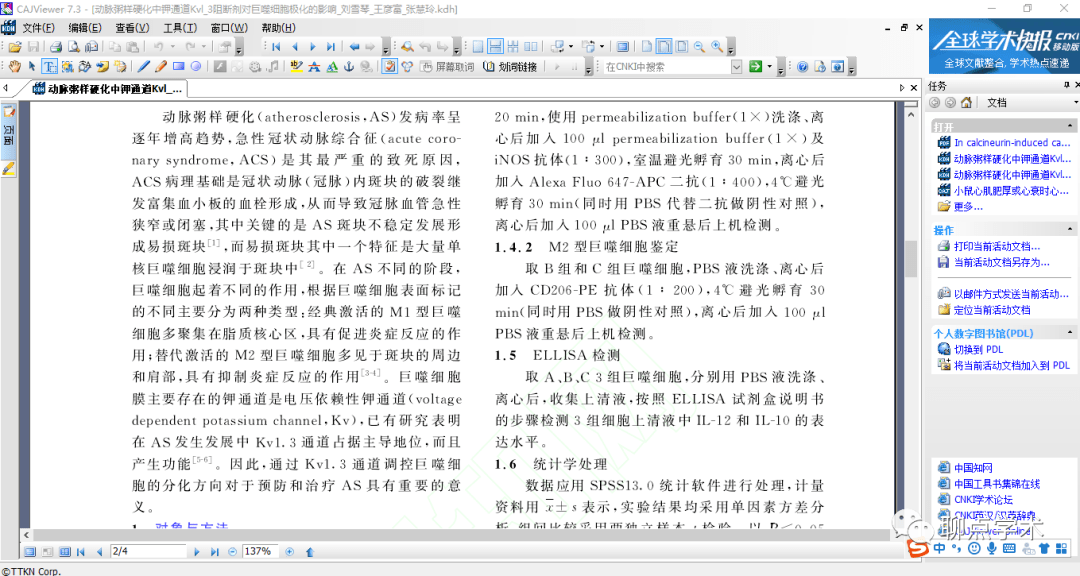Image resolution: width=1080 pixels, height=576 pixels.
Task: Click 更多... link under recent files
Action: tap(968, 207)
